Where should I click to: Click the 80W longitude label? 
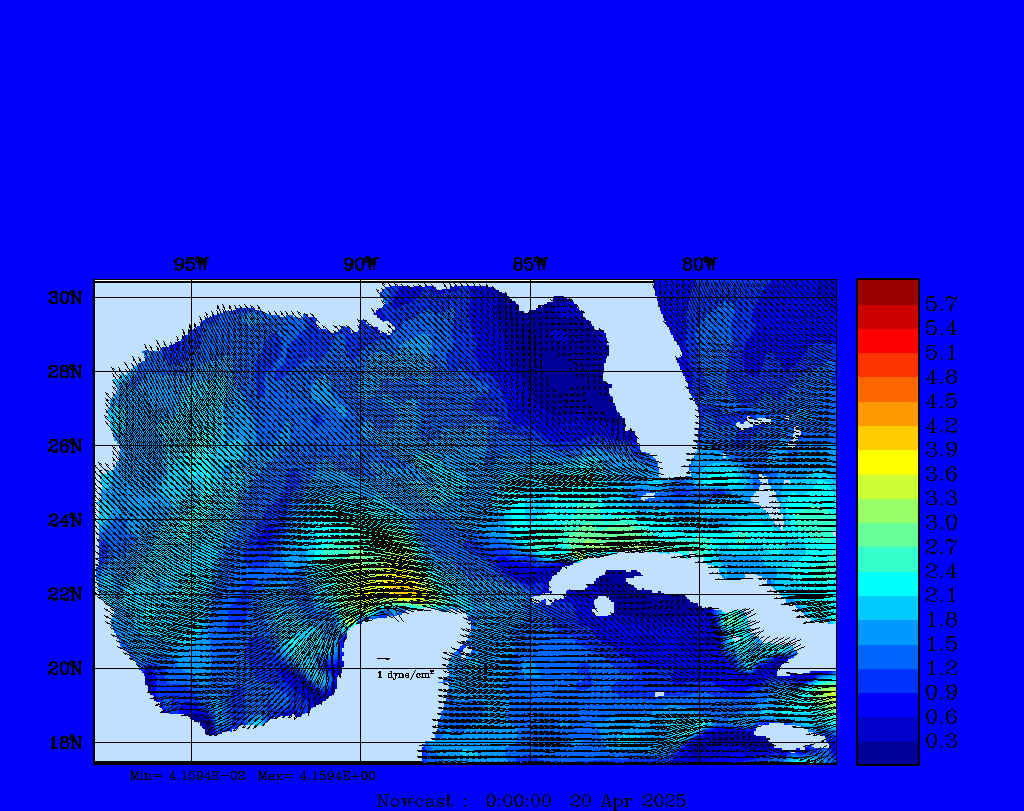(x=699, y=265)
